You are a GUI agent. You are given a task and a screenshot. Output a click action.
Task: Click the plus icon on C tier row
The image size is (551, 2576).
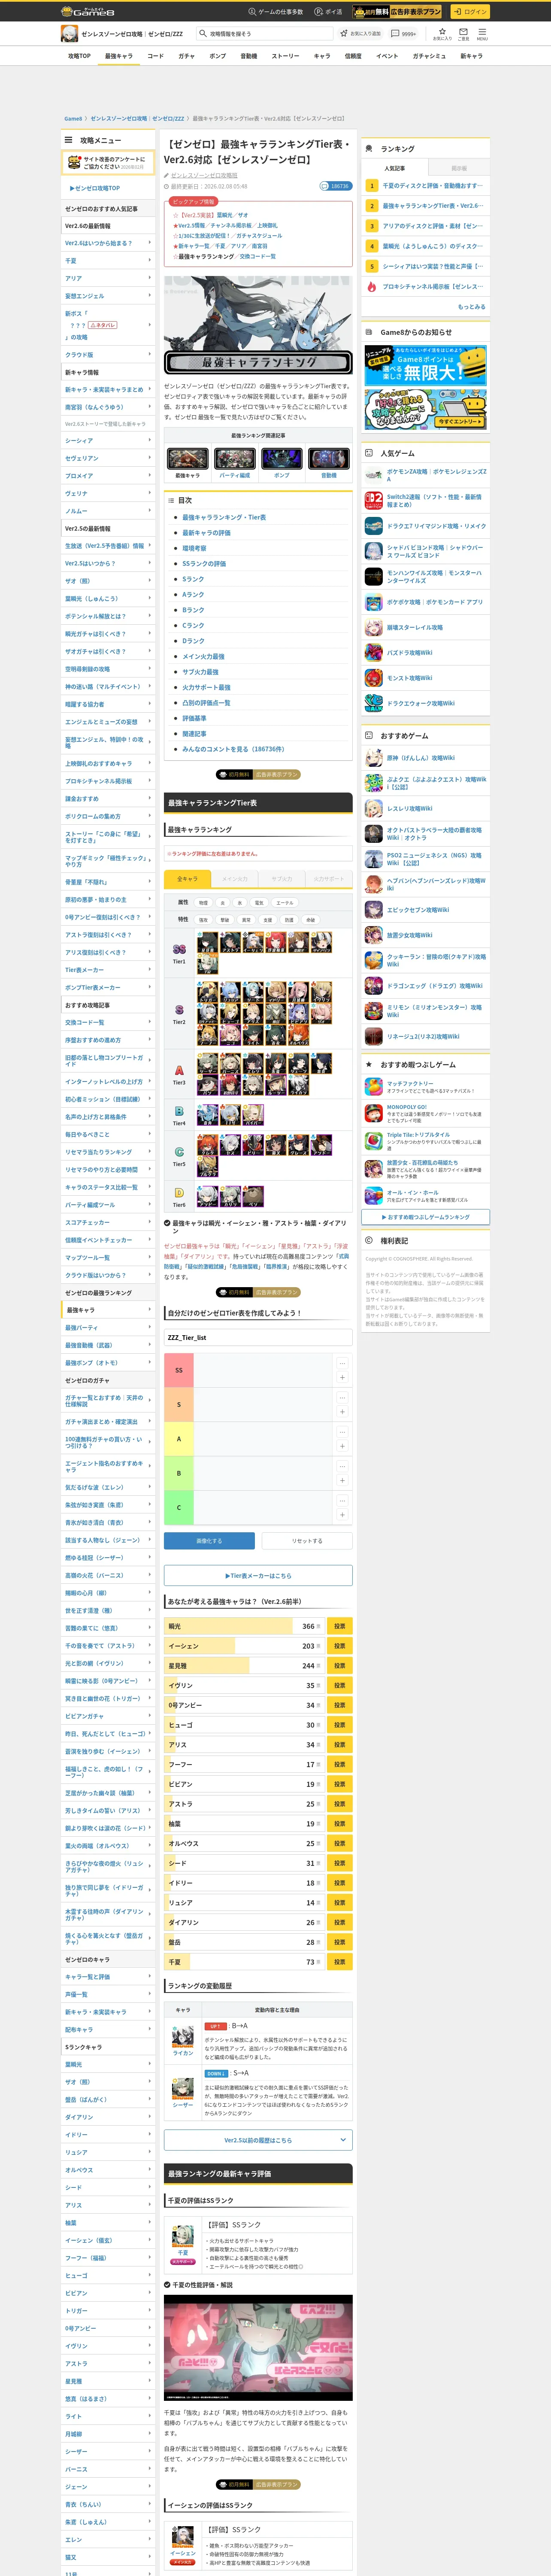tap(342, 1515)
